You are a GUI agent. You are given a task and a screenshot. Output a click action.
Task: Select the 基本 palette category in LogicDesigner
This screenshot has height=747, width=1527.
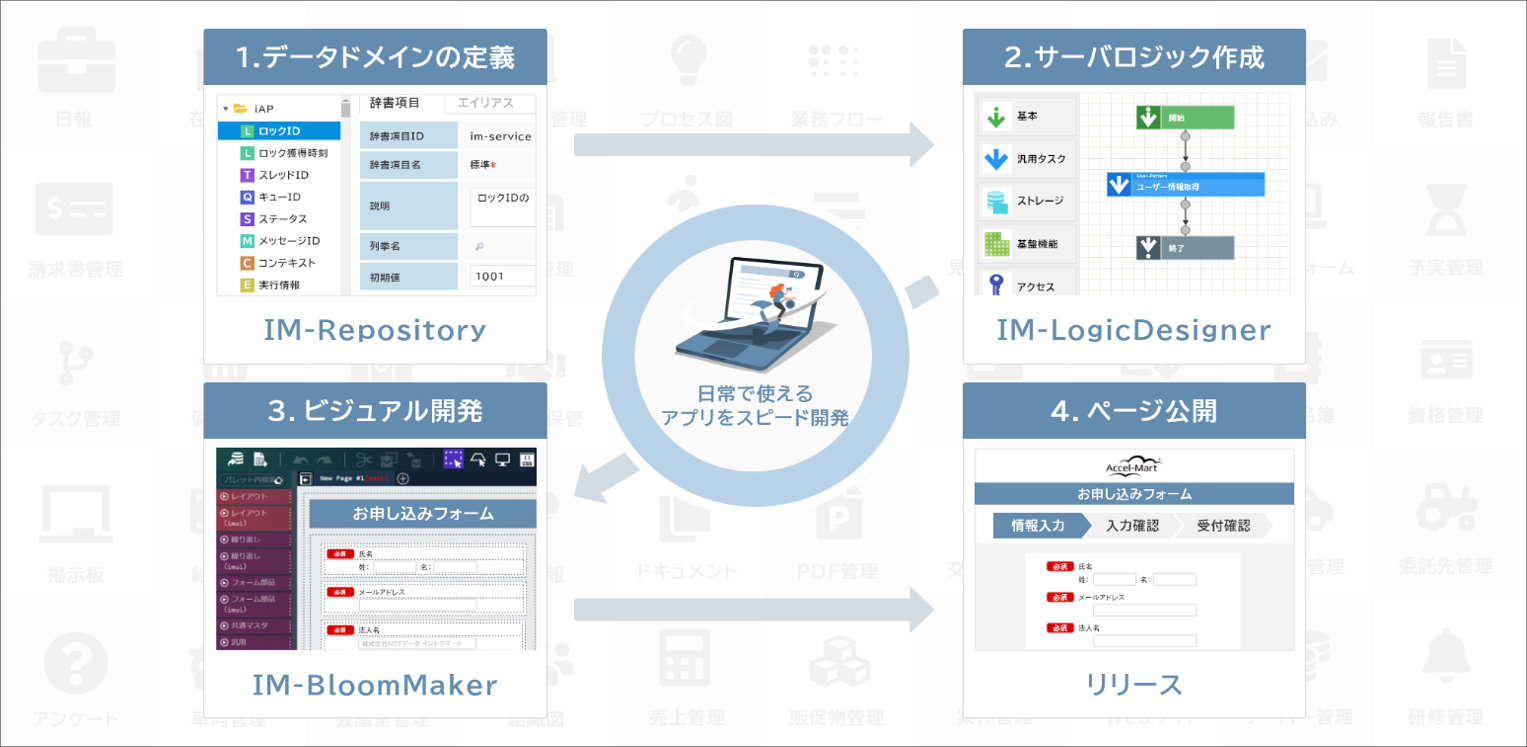[x=1027, y=116]
